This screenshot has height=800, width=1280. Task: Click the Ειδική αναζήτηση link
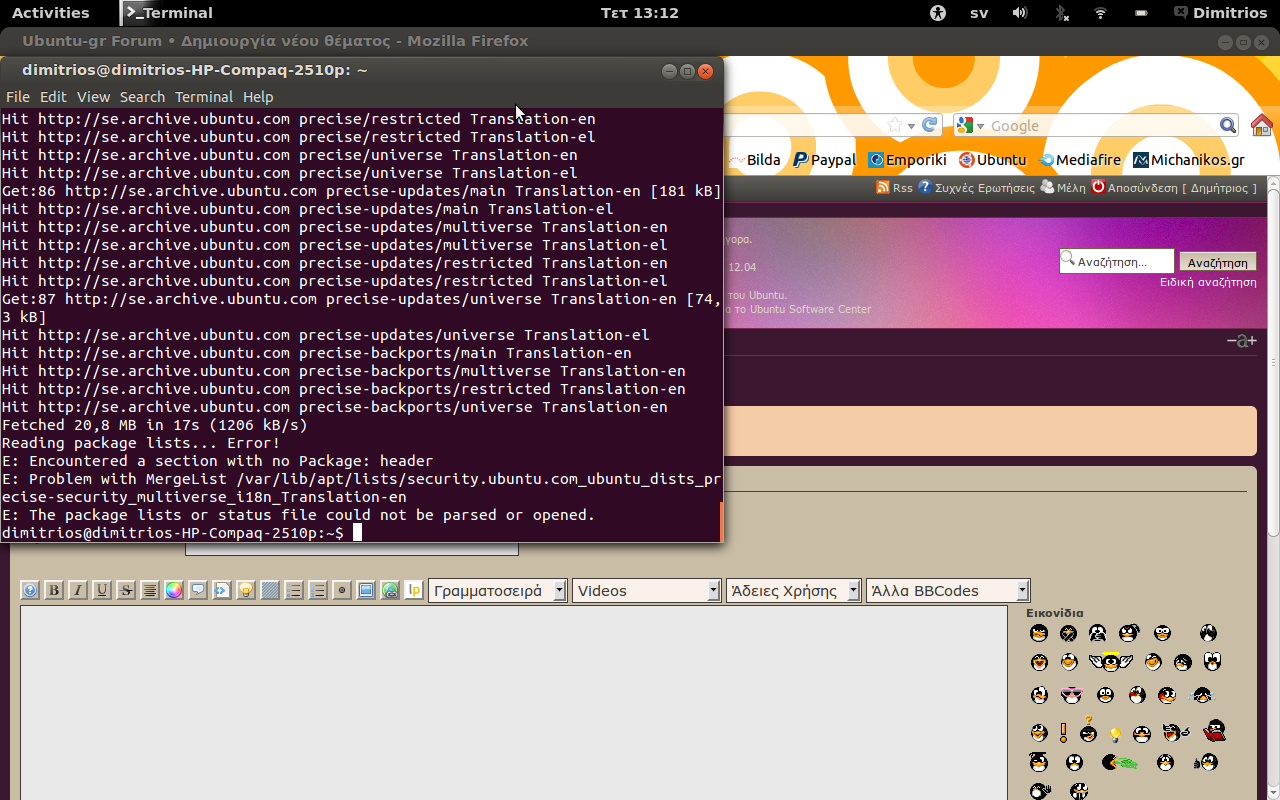[1207, 282]
